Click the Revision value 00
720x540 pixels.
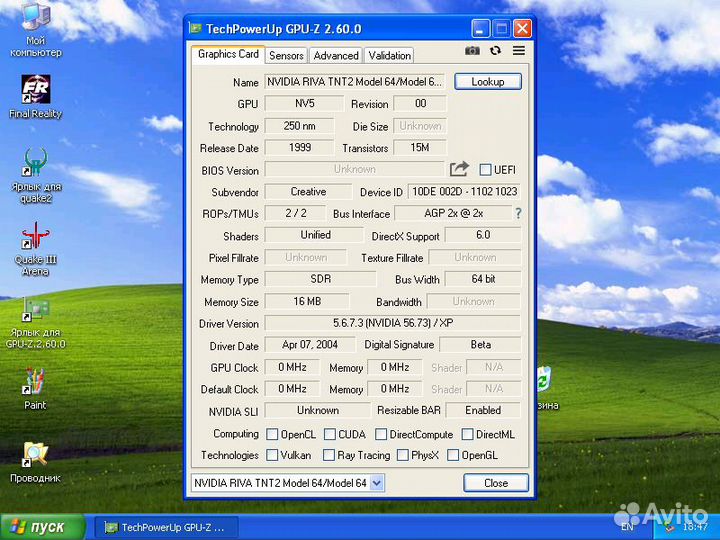(x=420, y=103)
